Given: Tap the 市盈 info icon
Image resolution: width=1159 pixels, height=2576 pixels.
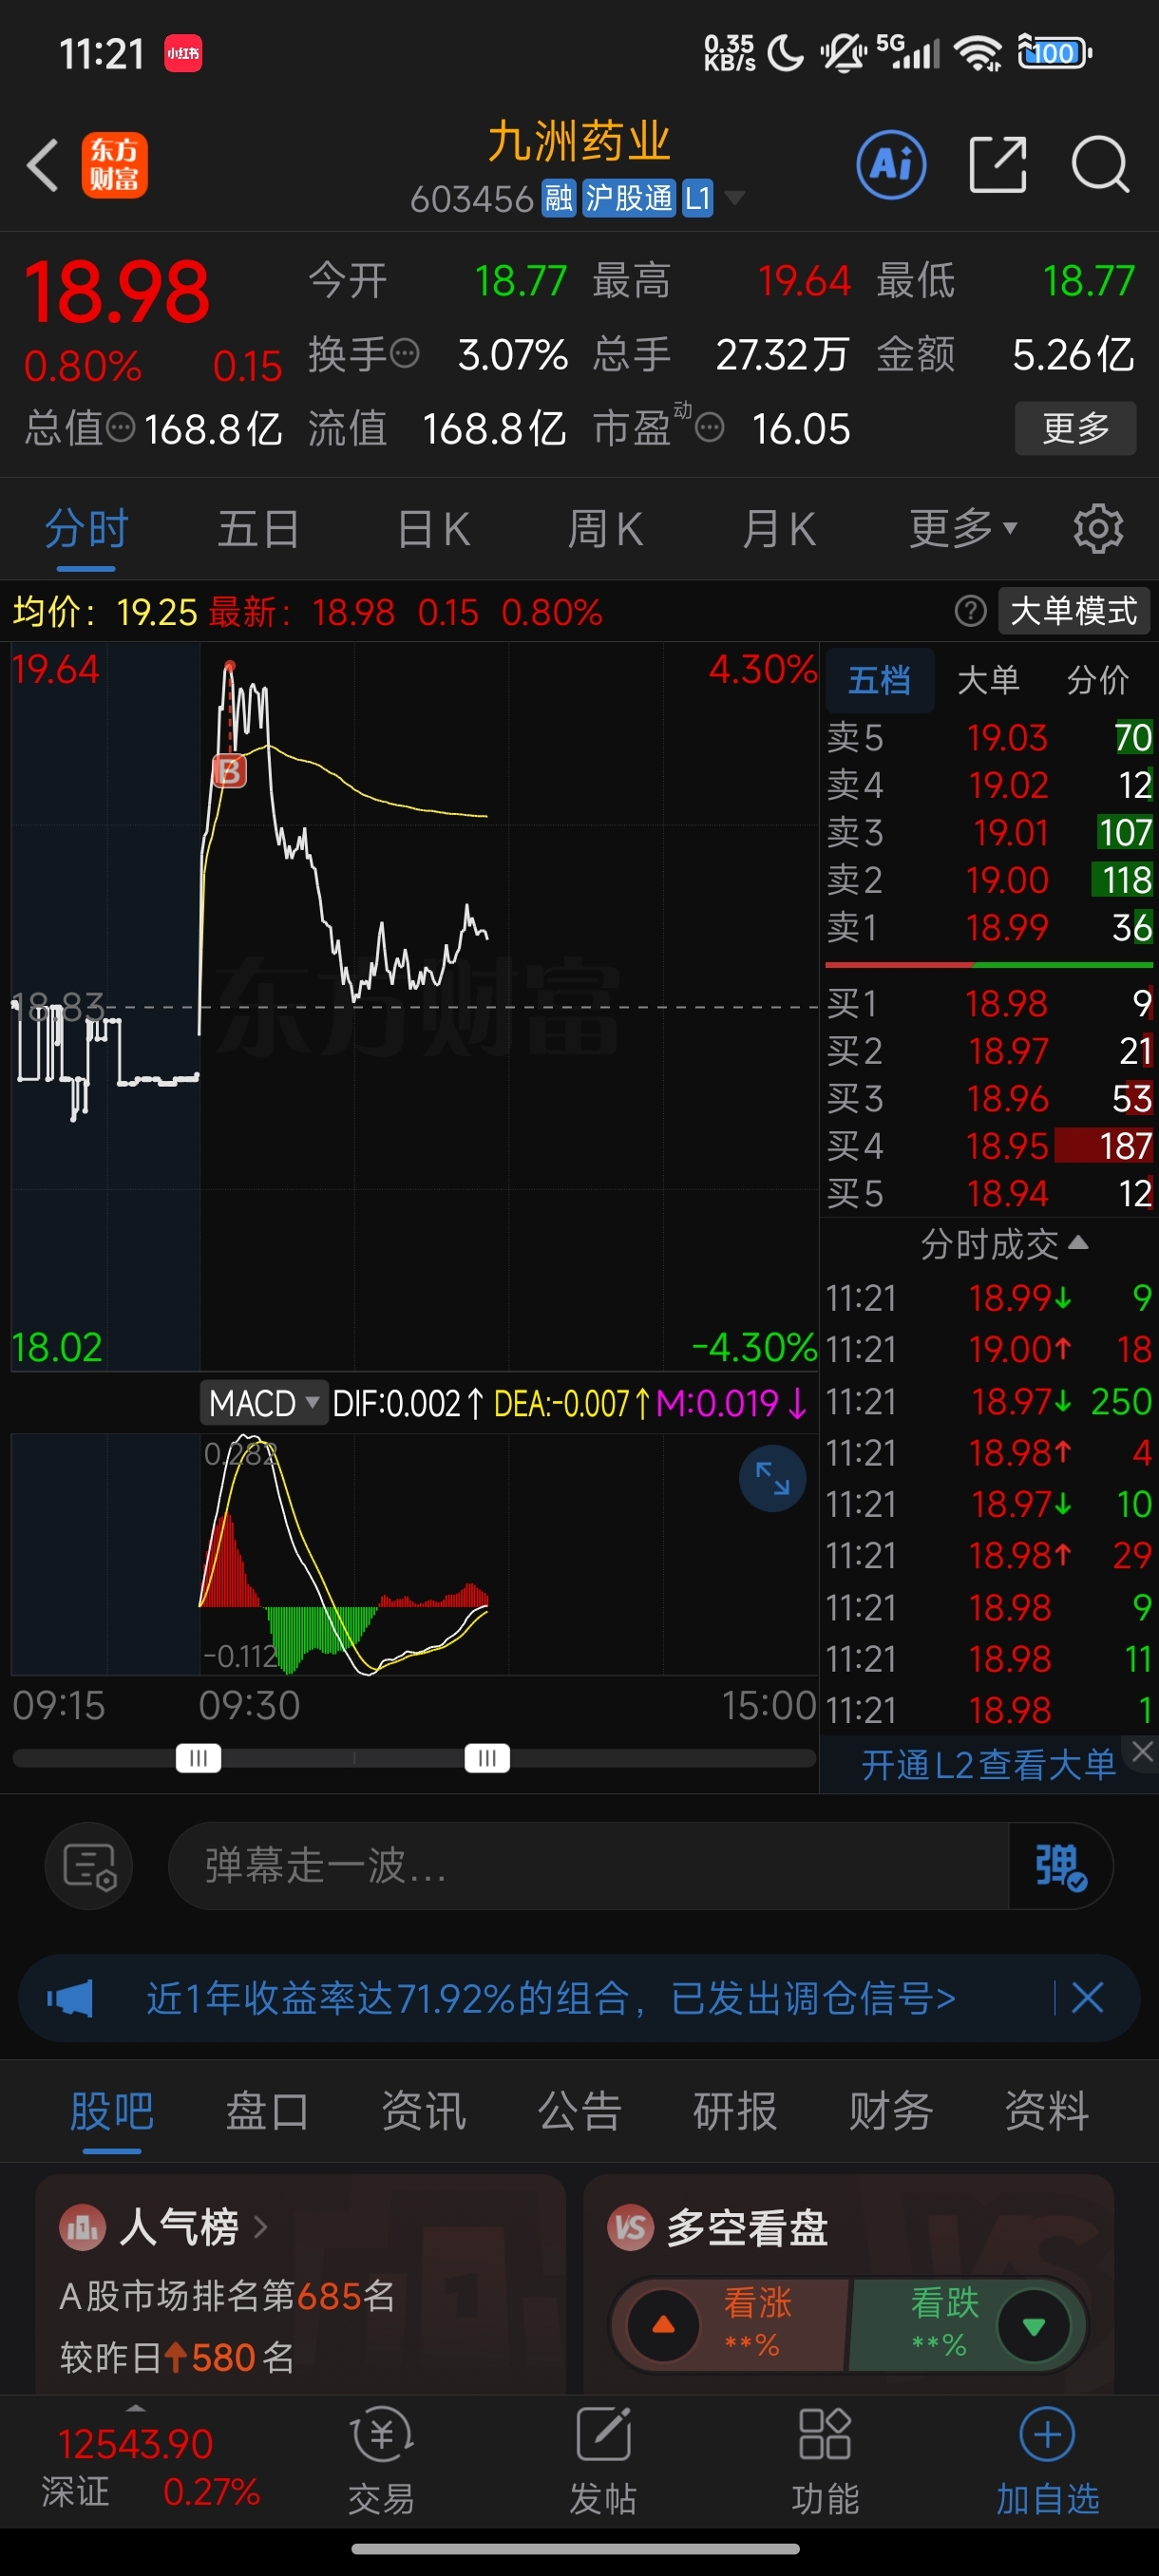Looking at the screenshot, I should 709,428.
